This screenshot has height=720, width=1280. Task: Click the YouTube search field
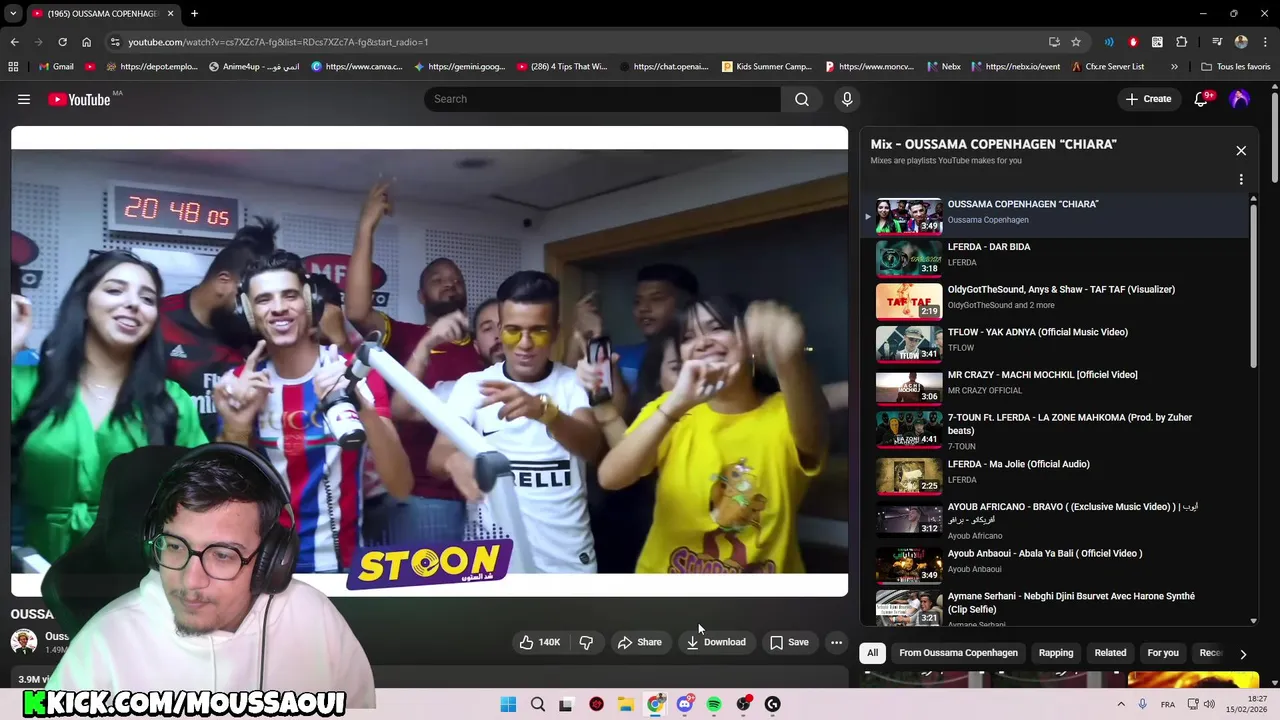coord(603,99)
